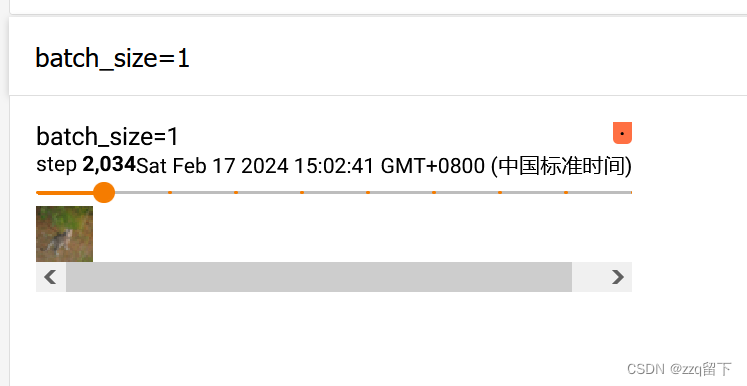Jump to first tick after the slider knob
Image resolution: width=747 pixels, height=386 pixels.
pyautogui.click(x=170, y=193)
